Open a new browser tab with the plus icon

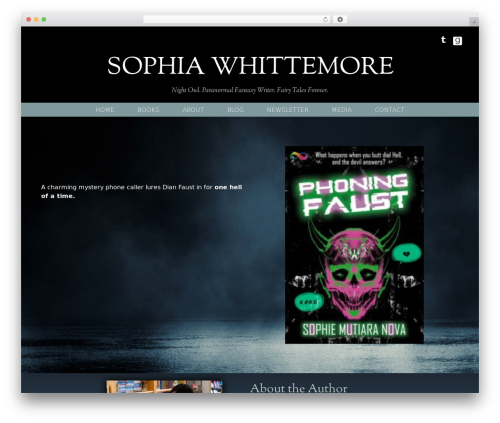pyautogui.click(x=474, y=22)
